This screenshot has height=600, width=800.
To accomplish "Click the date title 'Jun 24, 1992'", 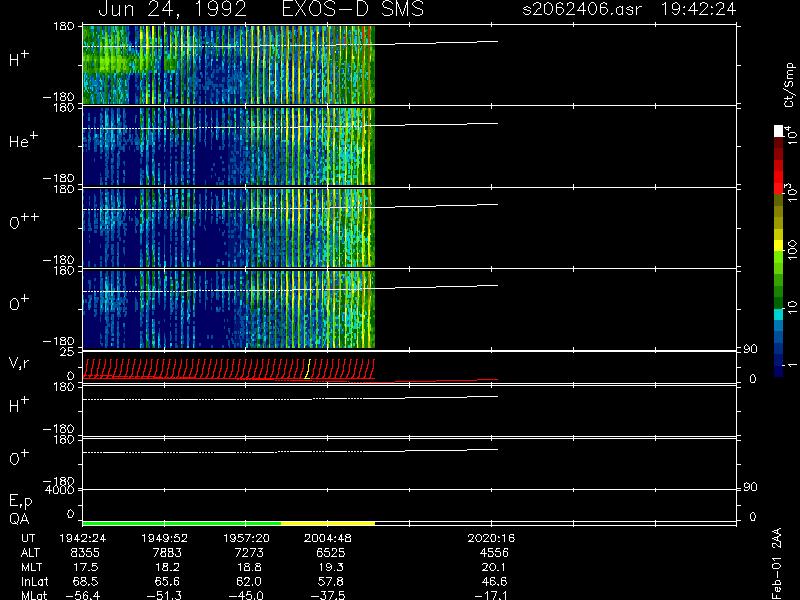I will 172,9.
